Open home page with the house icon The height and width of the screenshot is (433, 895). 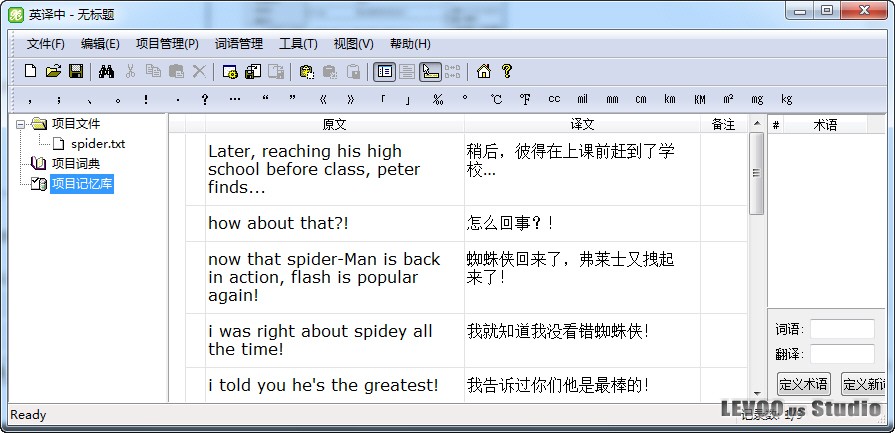click(483, 71)
